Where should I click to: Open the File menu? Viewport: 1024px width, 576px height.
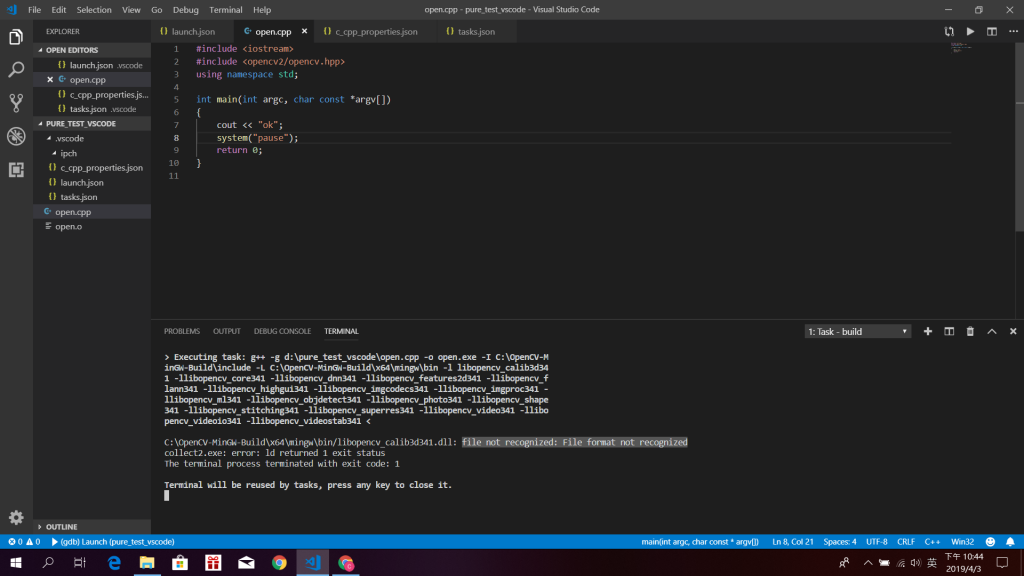[35, 10]
